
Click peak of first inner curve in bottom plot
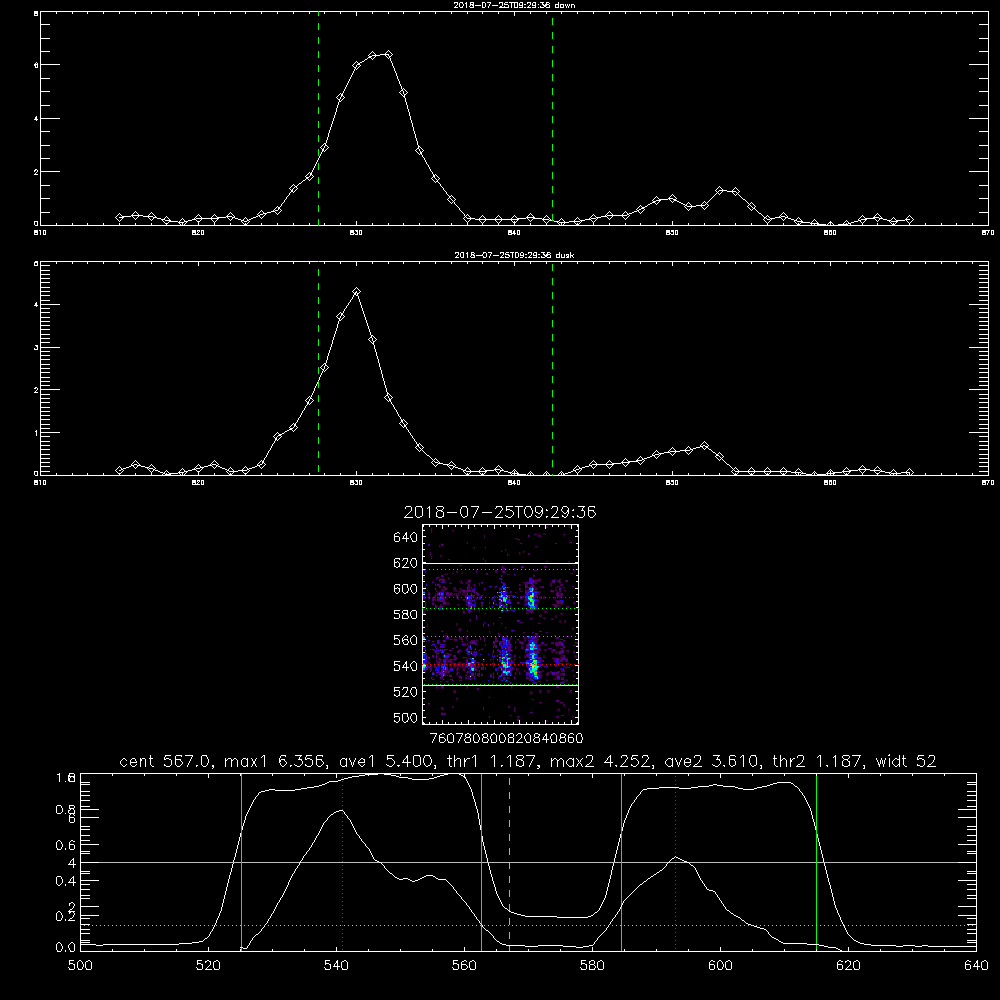click(342, 811)
